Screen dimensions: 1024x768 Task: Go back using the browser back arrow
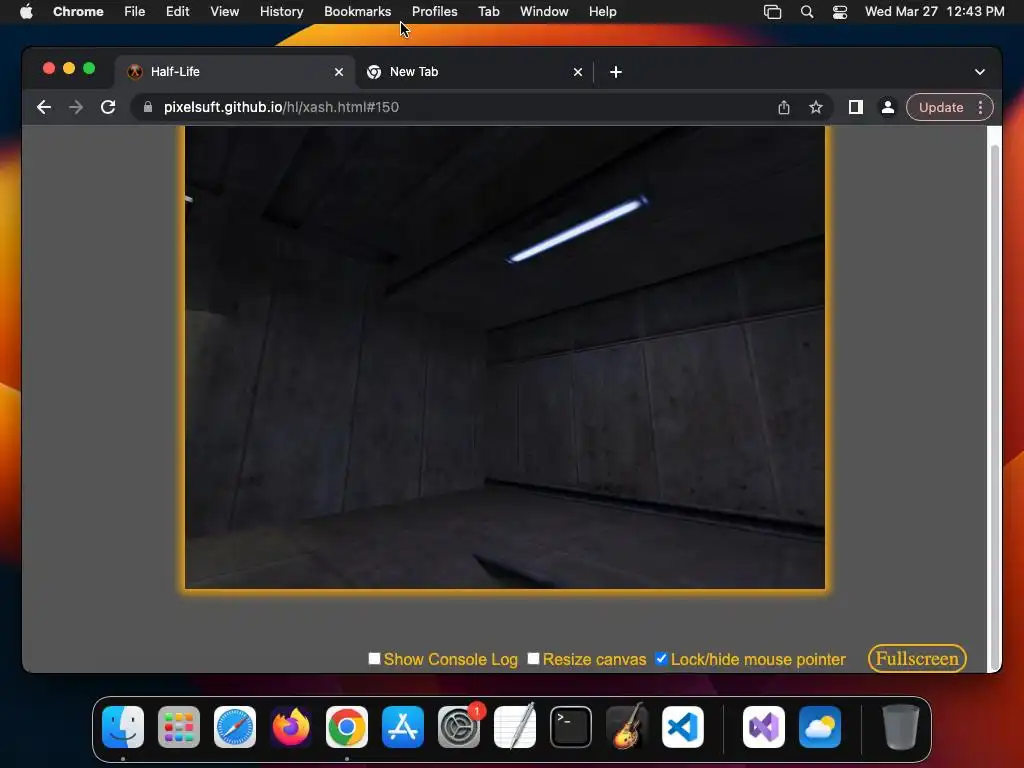pyautogui.click(x=44, y=107)
